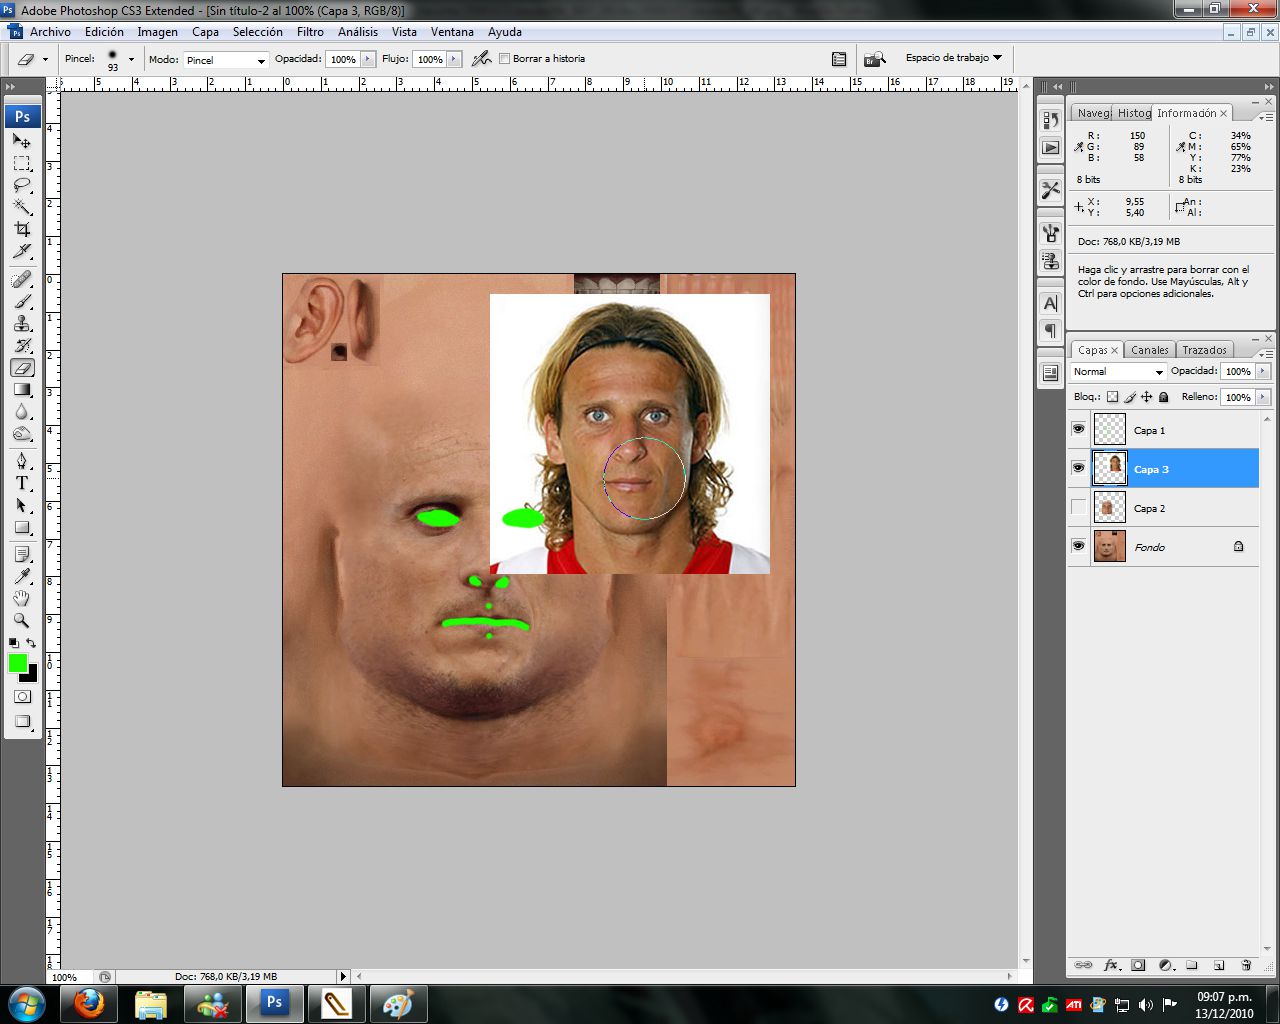Toggle Quick Mask mode
1280x1024 pixels.
[22, 696]
